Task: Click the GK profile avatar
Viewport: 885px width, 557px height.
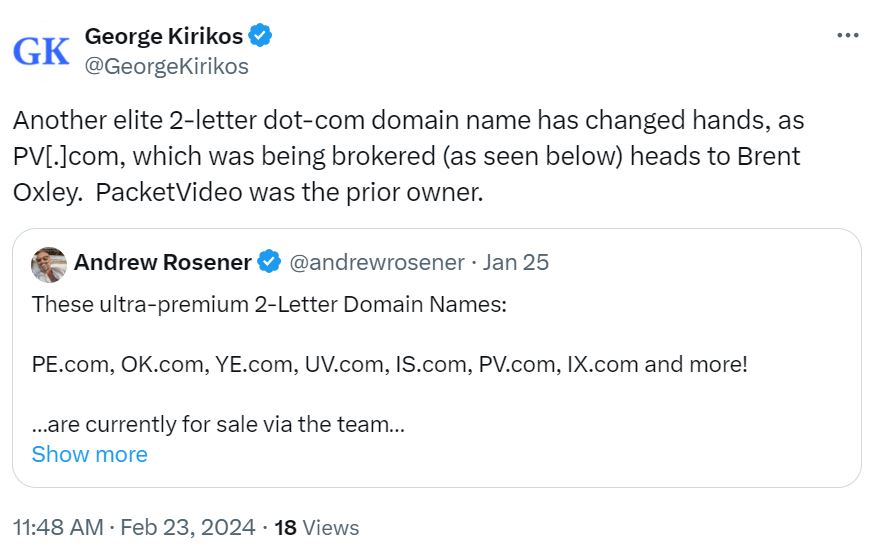Action: 41,52
